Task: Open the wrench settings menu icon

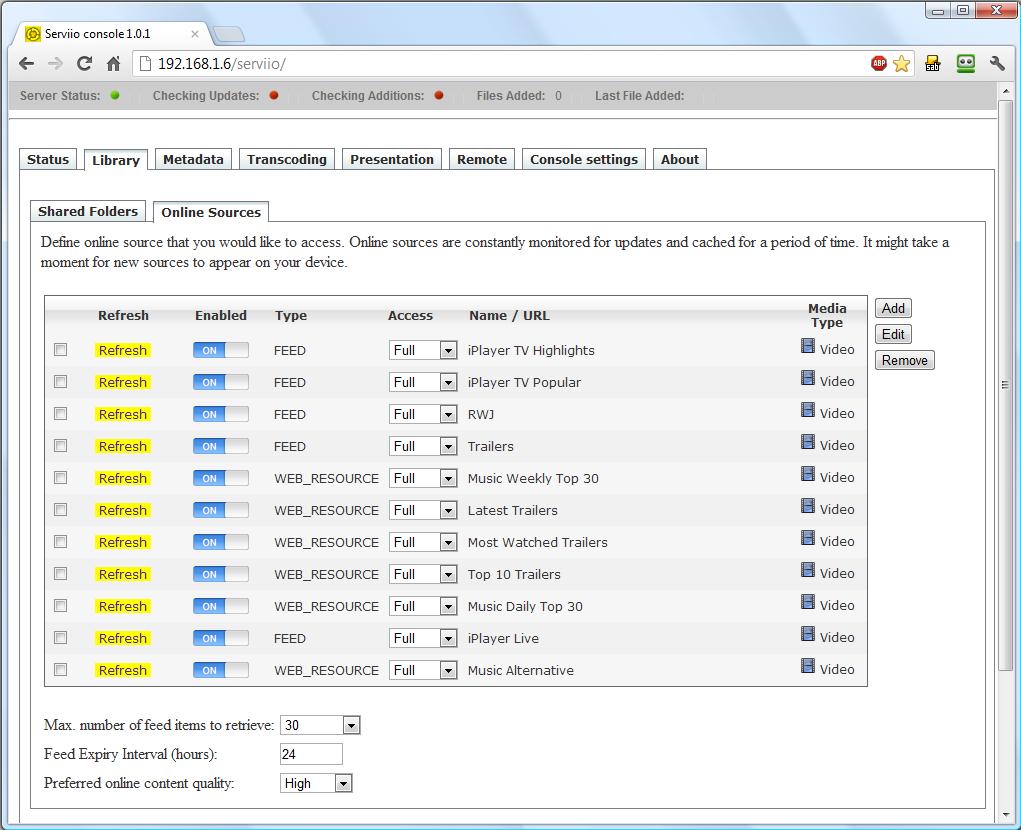Action: click(997, 64)
